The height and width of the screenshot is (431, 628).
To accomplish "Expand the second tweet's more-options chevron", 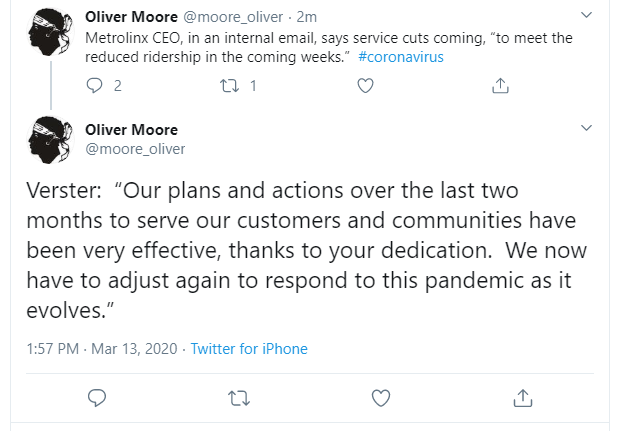I will [x=587, y=130].
